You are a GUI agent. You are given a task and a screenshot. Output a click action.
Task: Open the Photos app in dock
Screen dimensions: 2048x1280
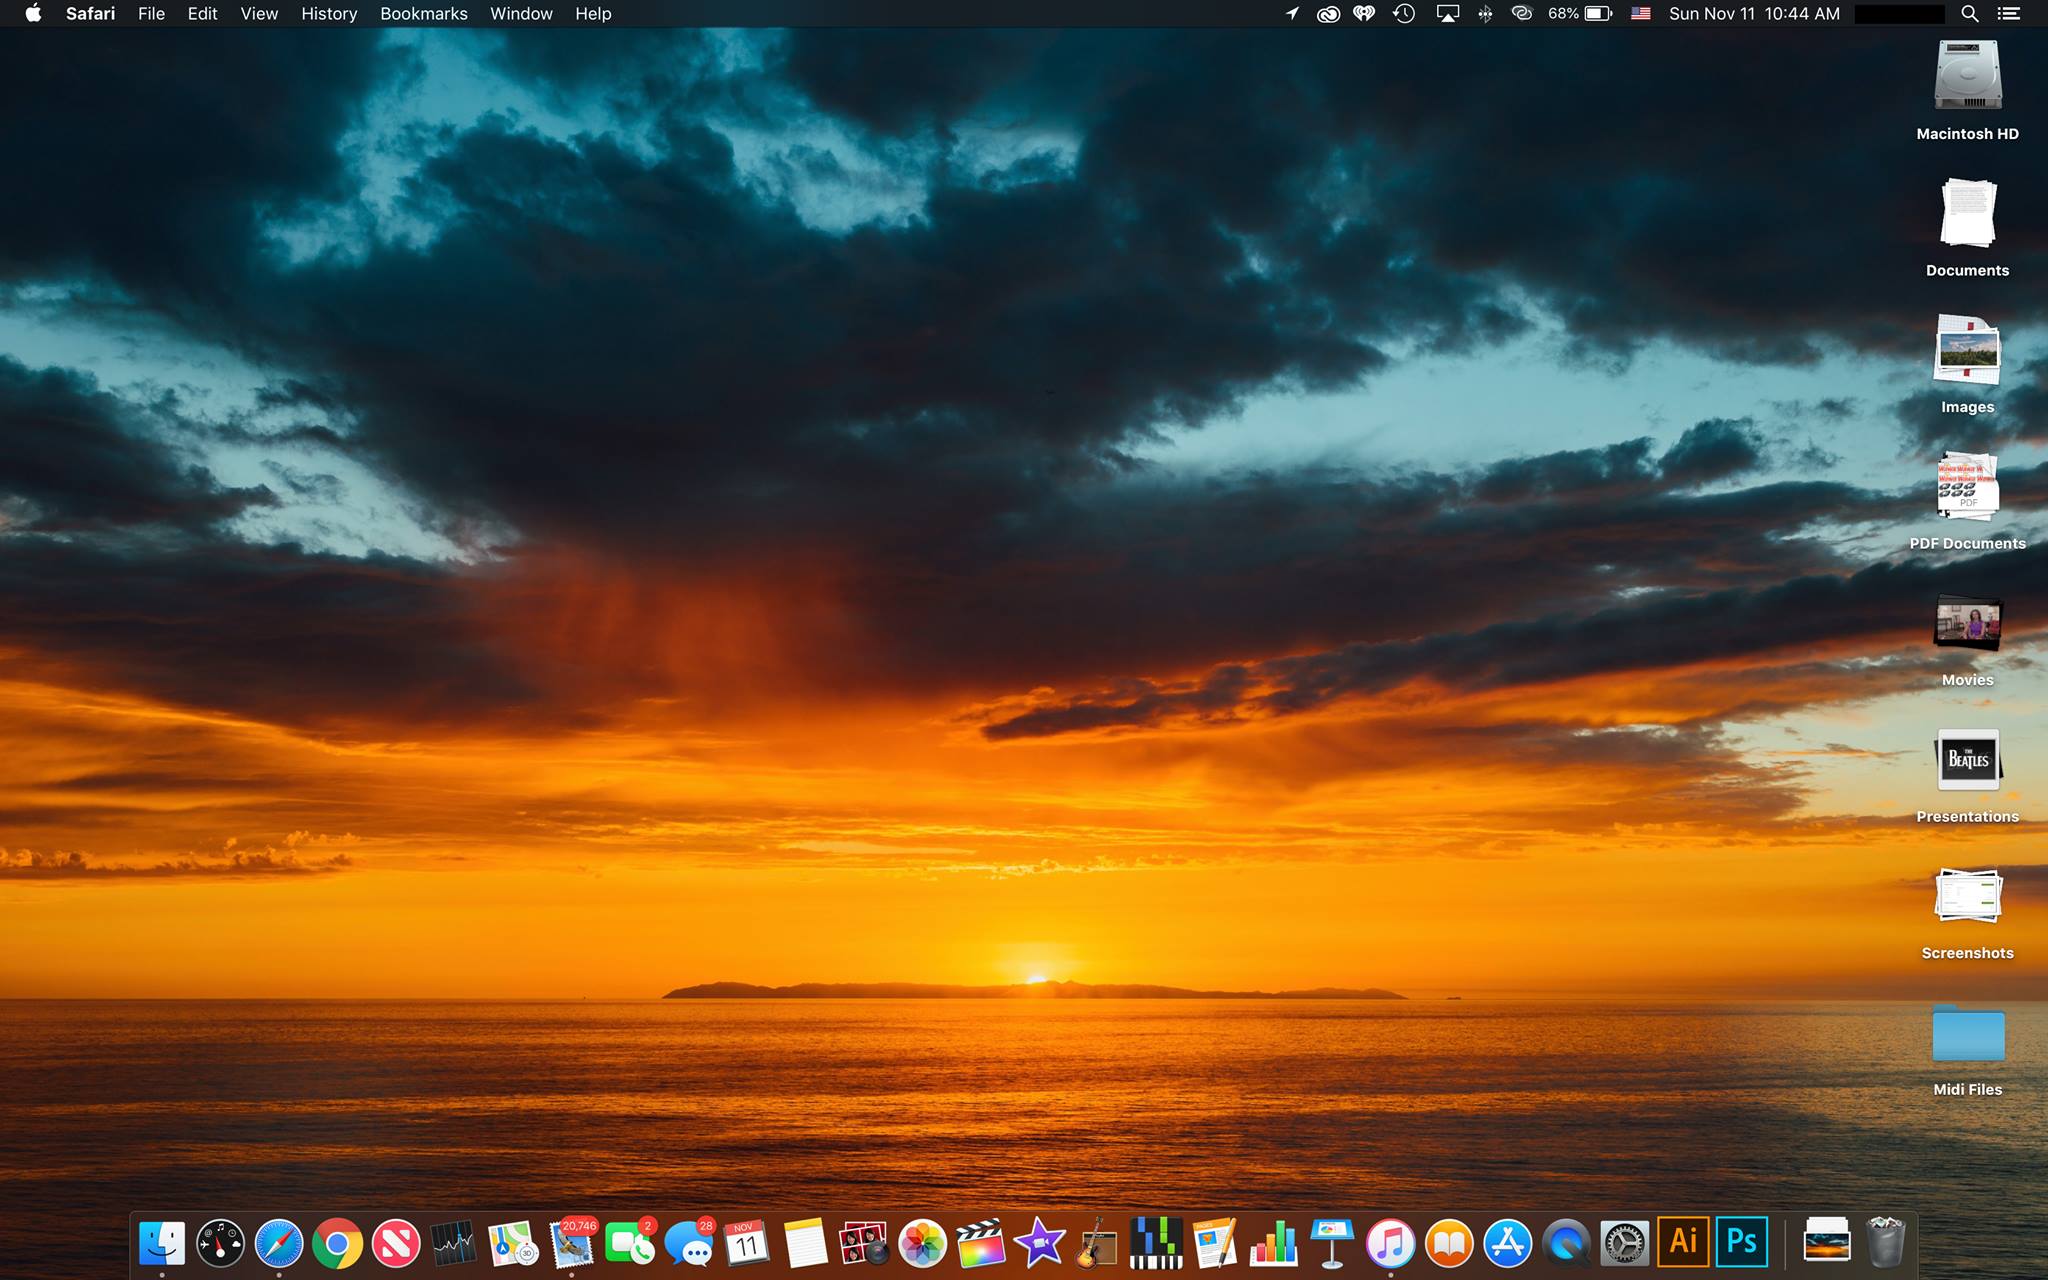[x=922, y=1244]
